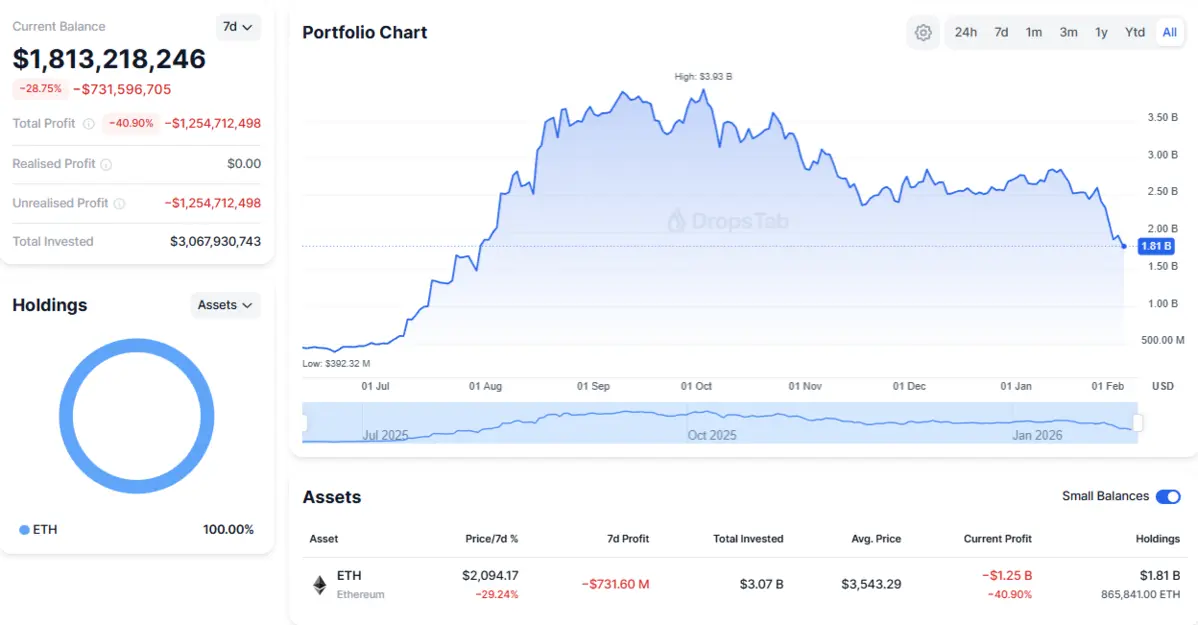Toggle the Small Balances switch

[1167, 497]
